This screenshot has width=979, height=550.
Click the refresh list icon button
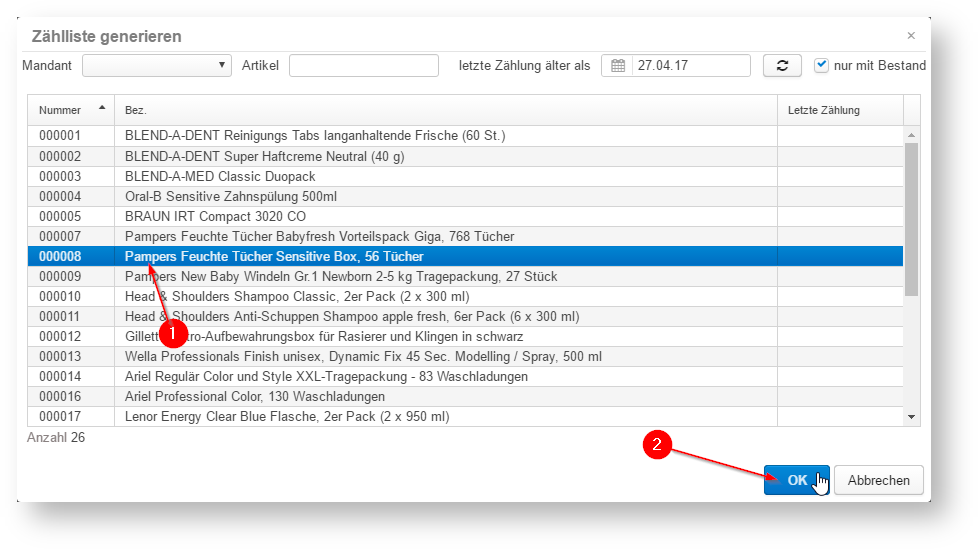pyautogui.click(x=782, y=66)
